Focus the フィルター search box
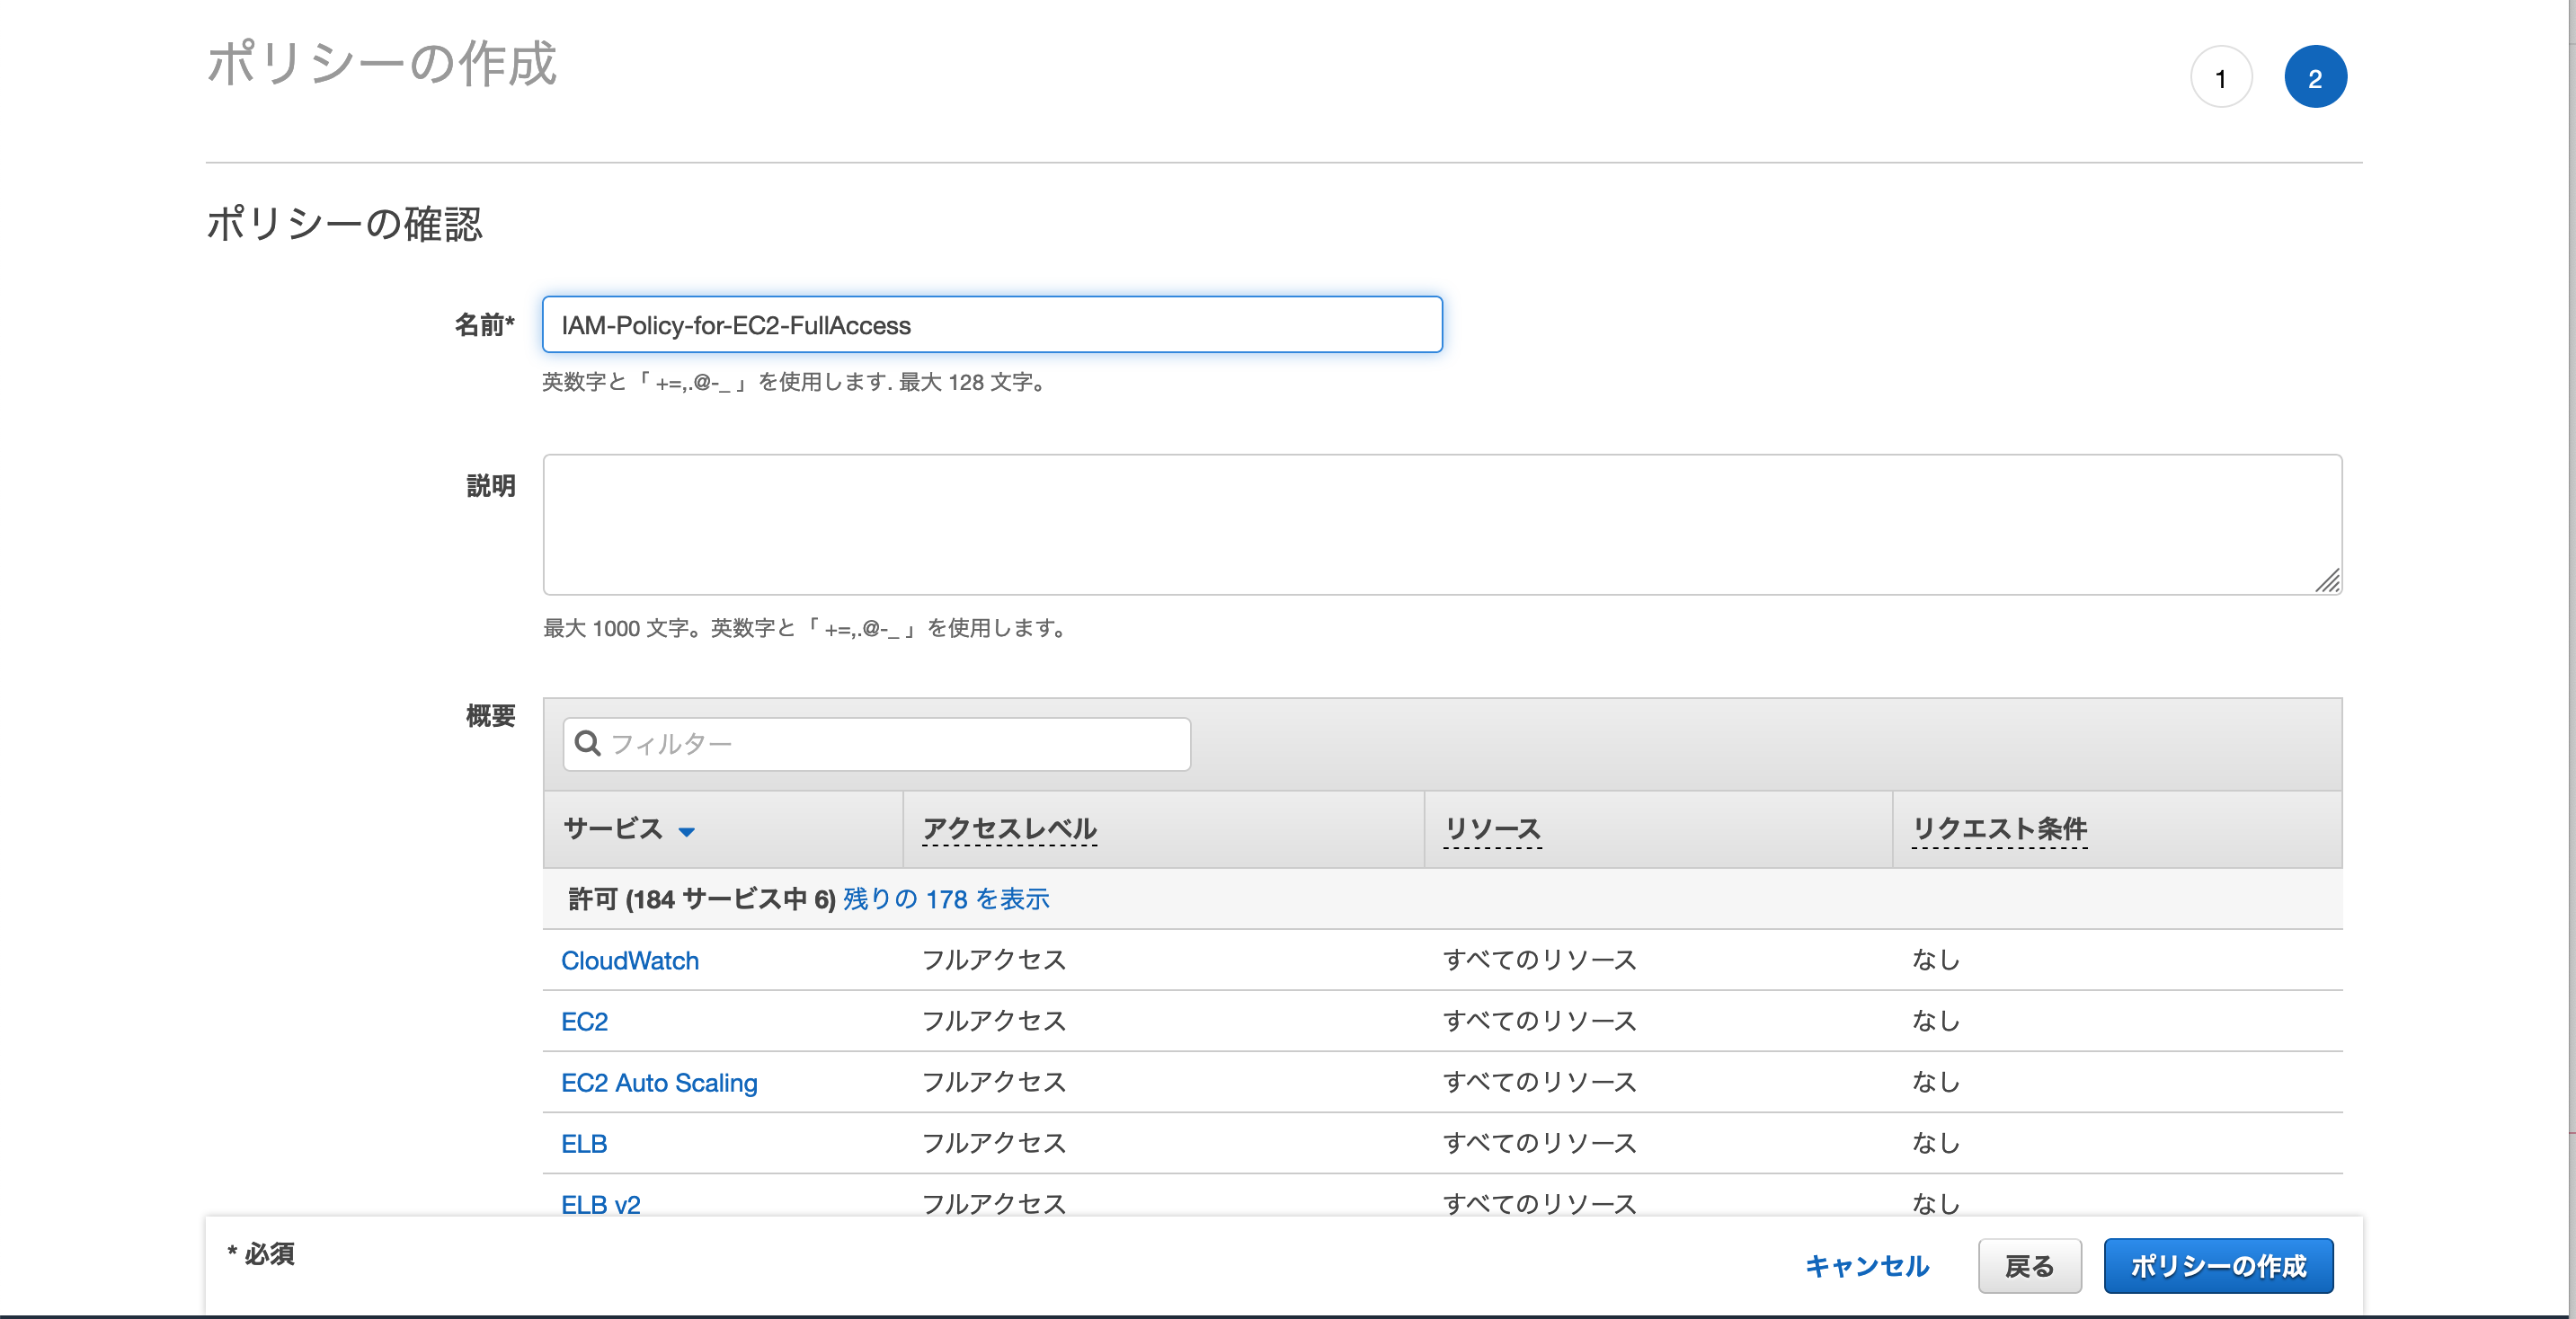This screenshot has height=1319, width=2576. coord(890,744)
